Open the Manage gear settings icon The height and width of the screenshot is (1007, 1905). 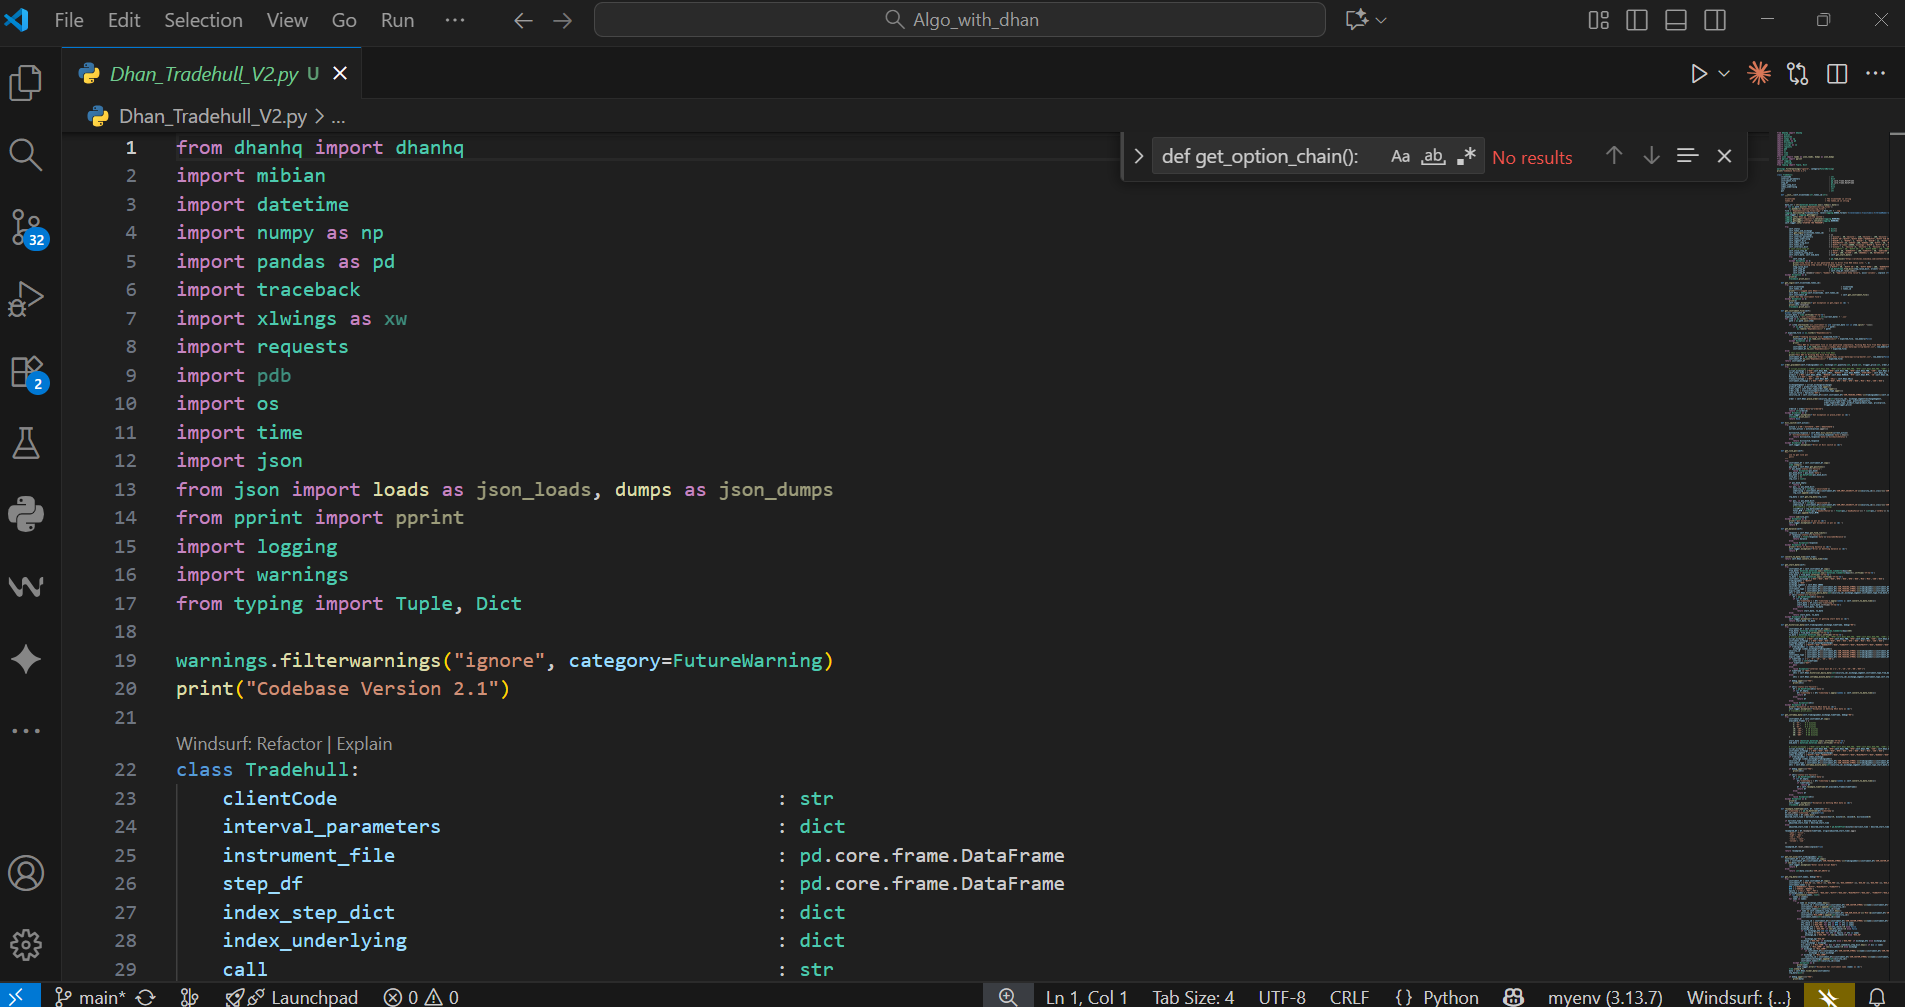click(x=26, y=944)
